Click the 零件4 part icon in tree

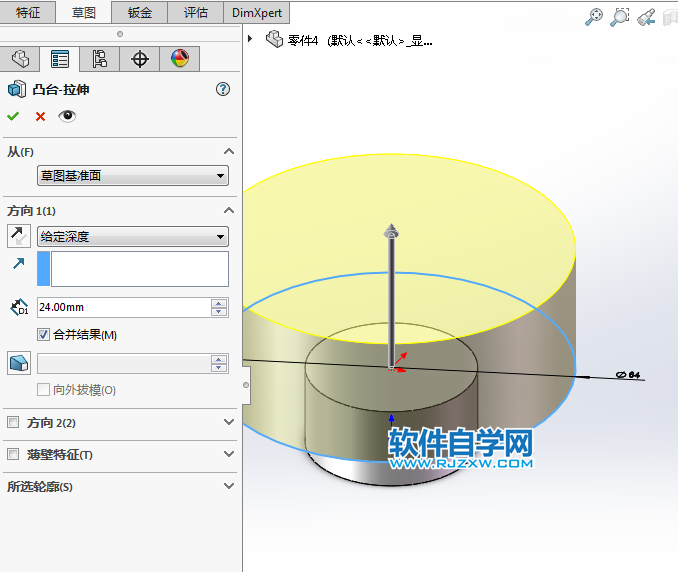[x=274, y=39]
